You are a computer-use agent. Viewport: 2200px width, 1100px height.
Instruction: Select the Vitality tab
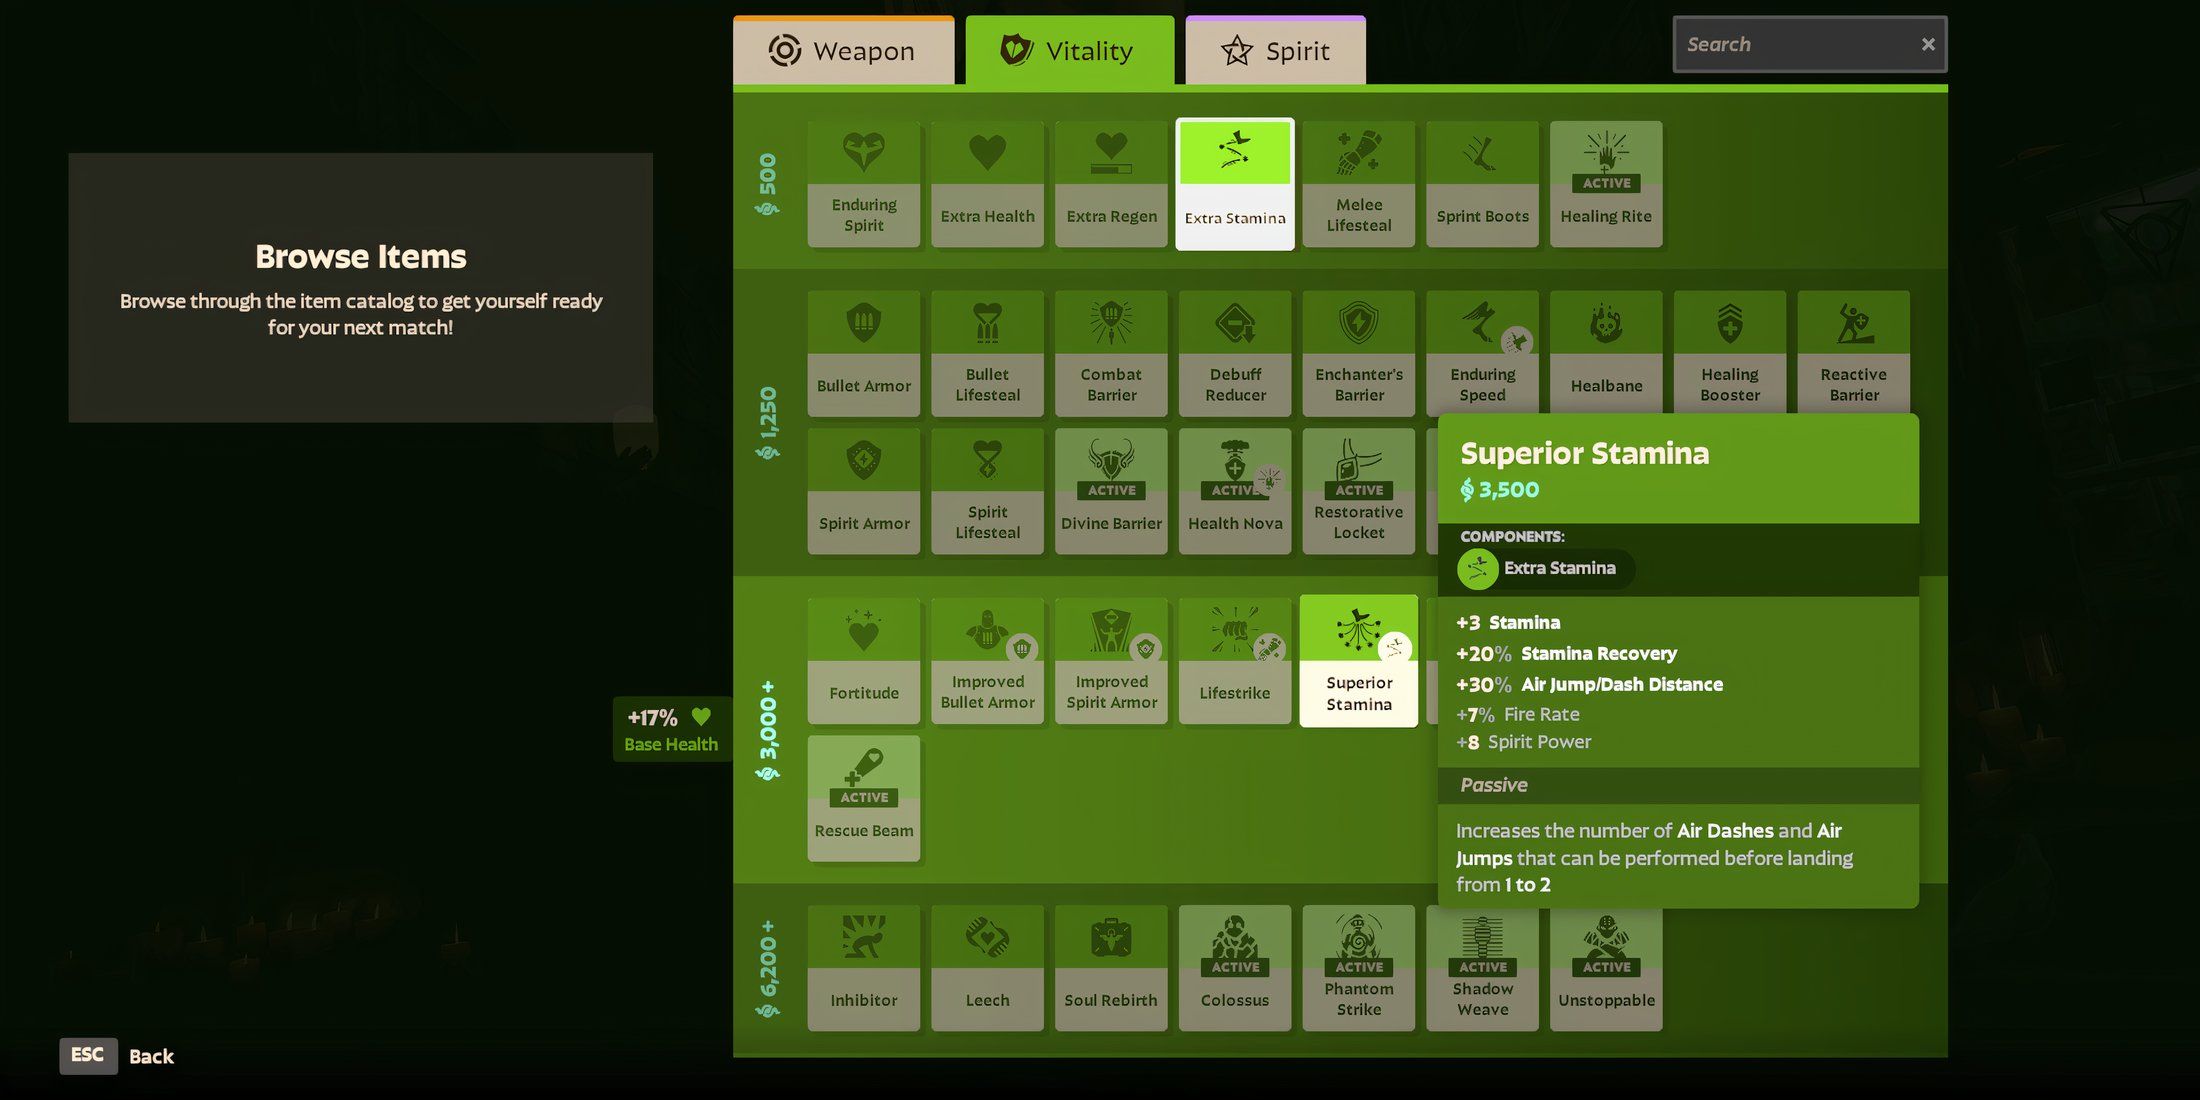pos(1069,50)
